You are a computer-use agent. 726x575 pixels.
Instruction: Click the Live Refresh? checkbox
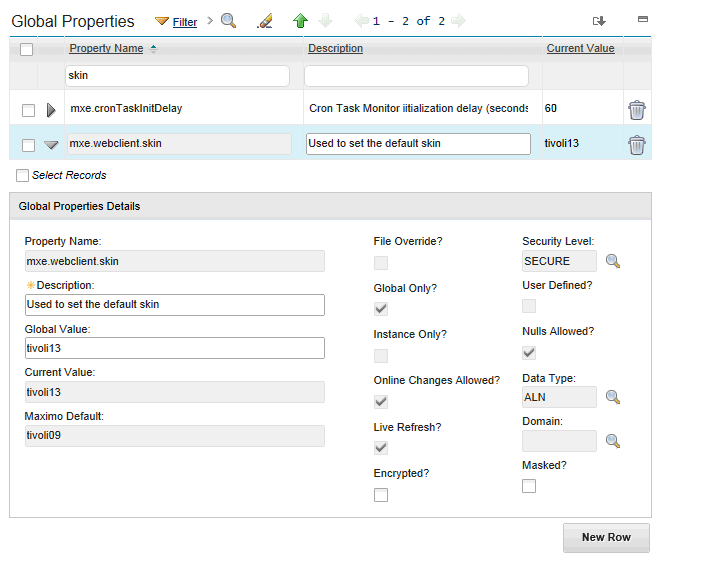pos(381,448)
